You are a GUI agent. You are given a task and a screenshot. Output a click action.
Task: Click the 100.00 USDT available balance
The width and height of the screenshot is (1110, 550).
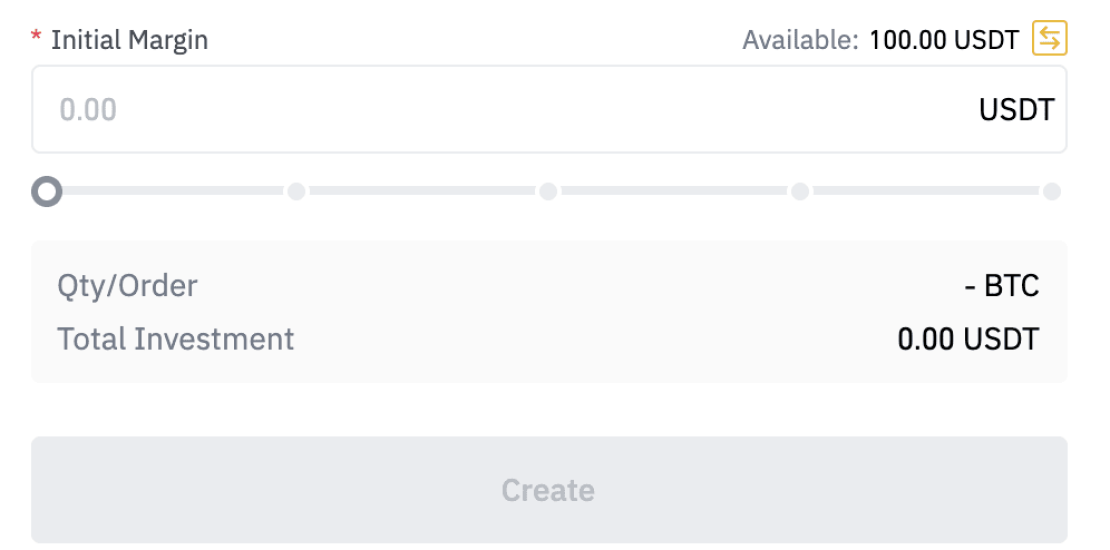point(943,40)
